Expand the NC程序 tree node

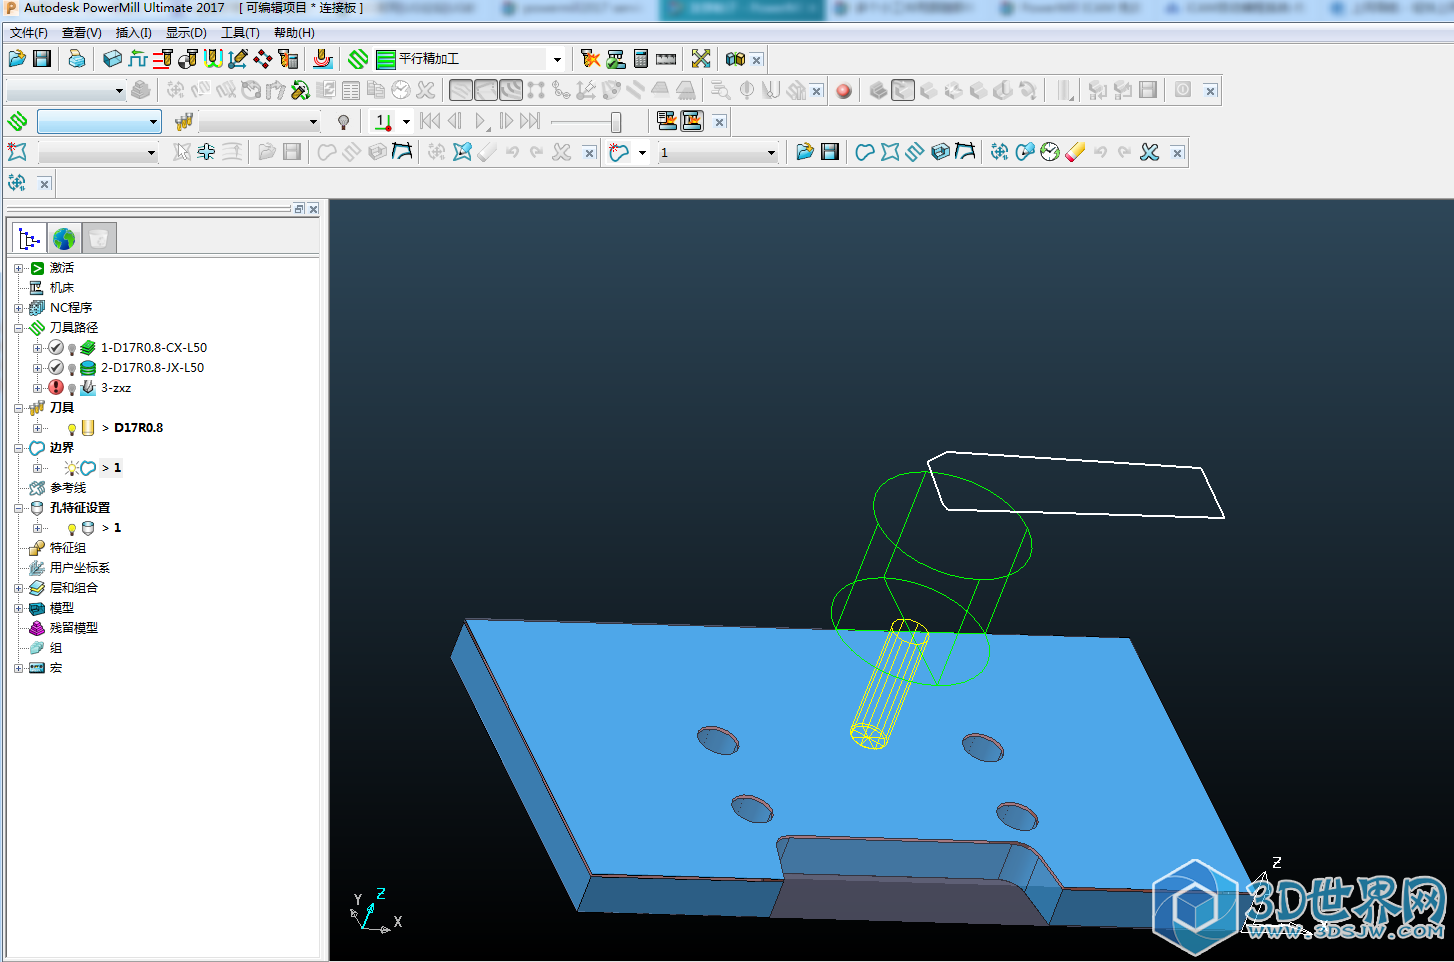pyautogui.click(x=19, y=308)
